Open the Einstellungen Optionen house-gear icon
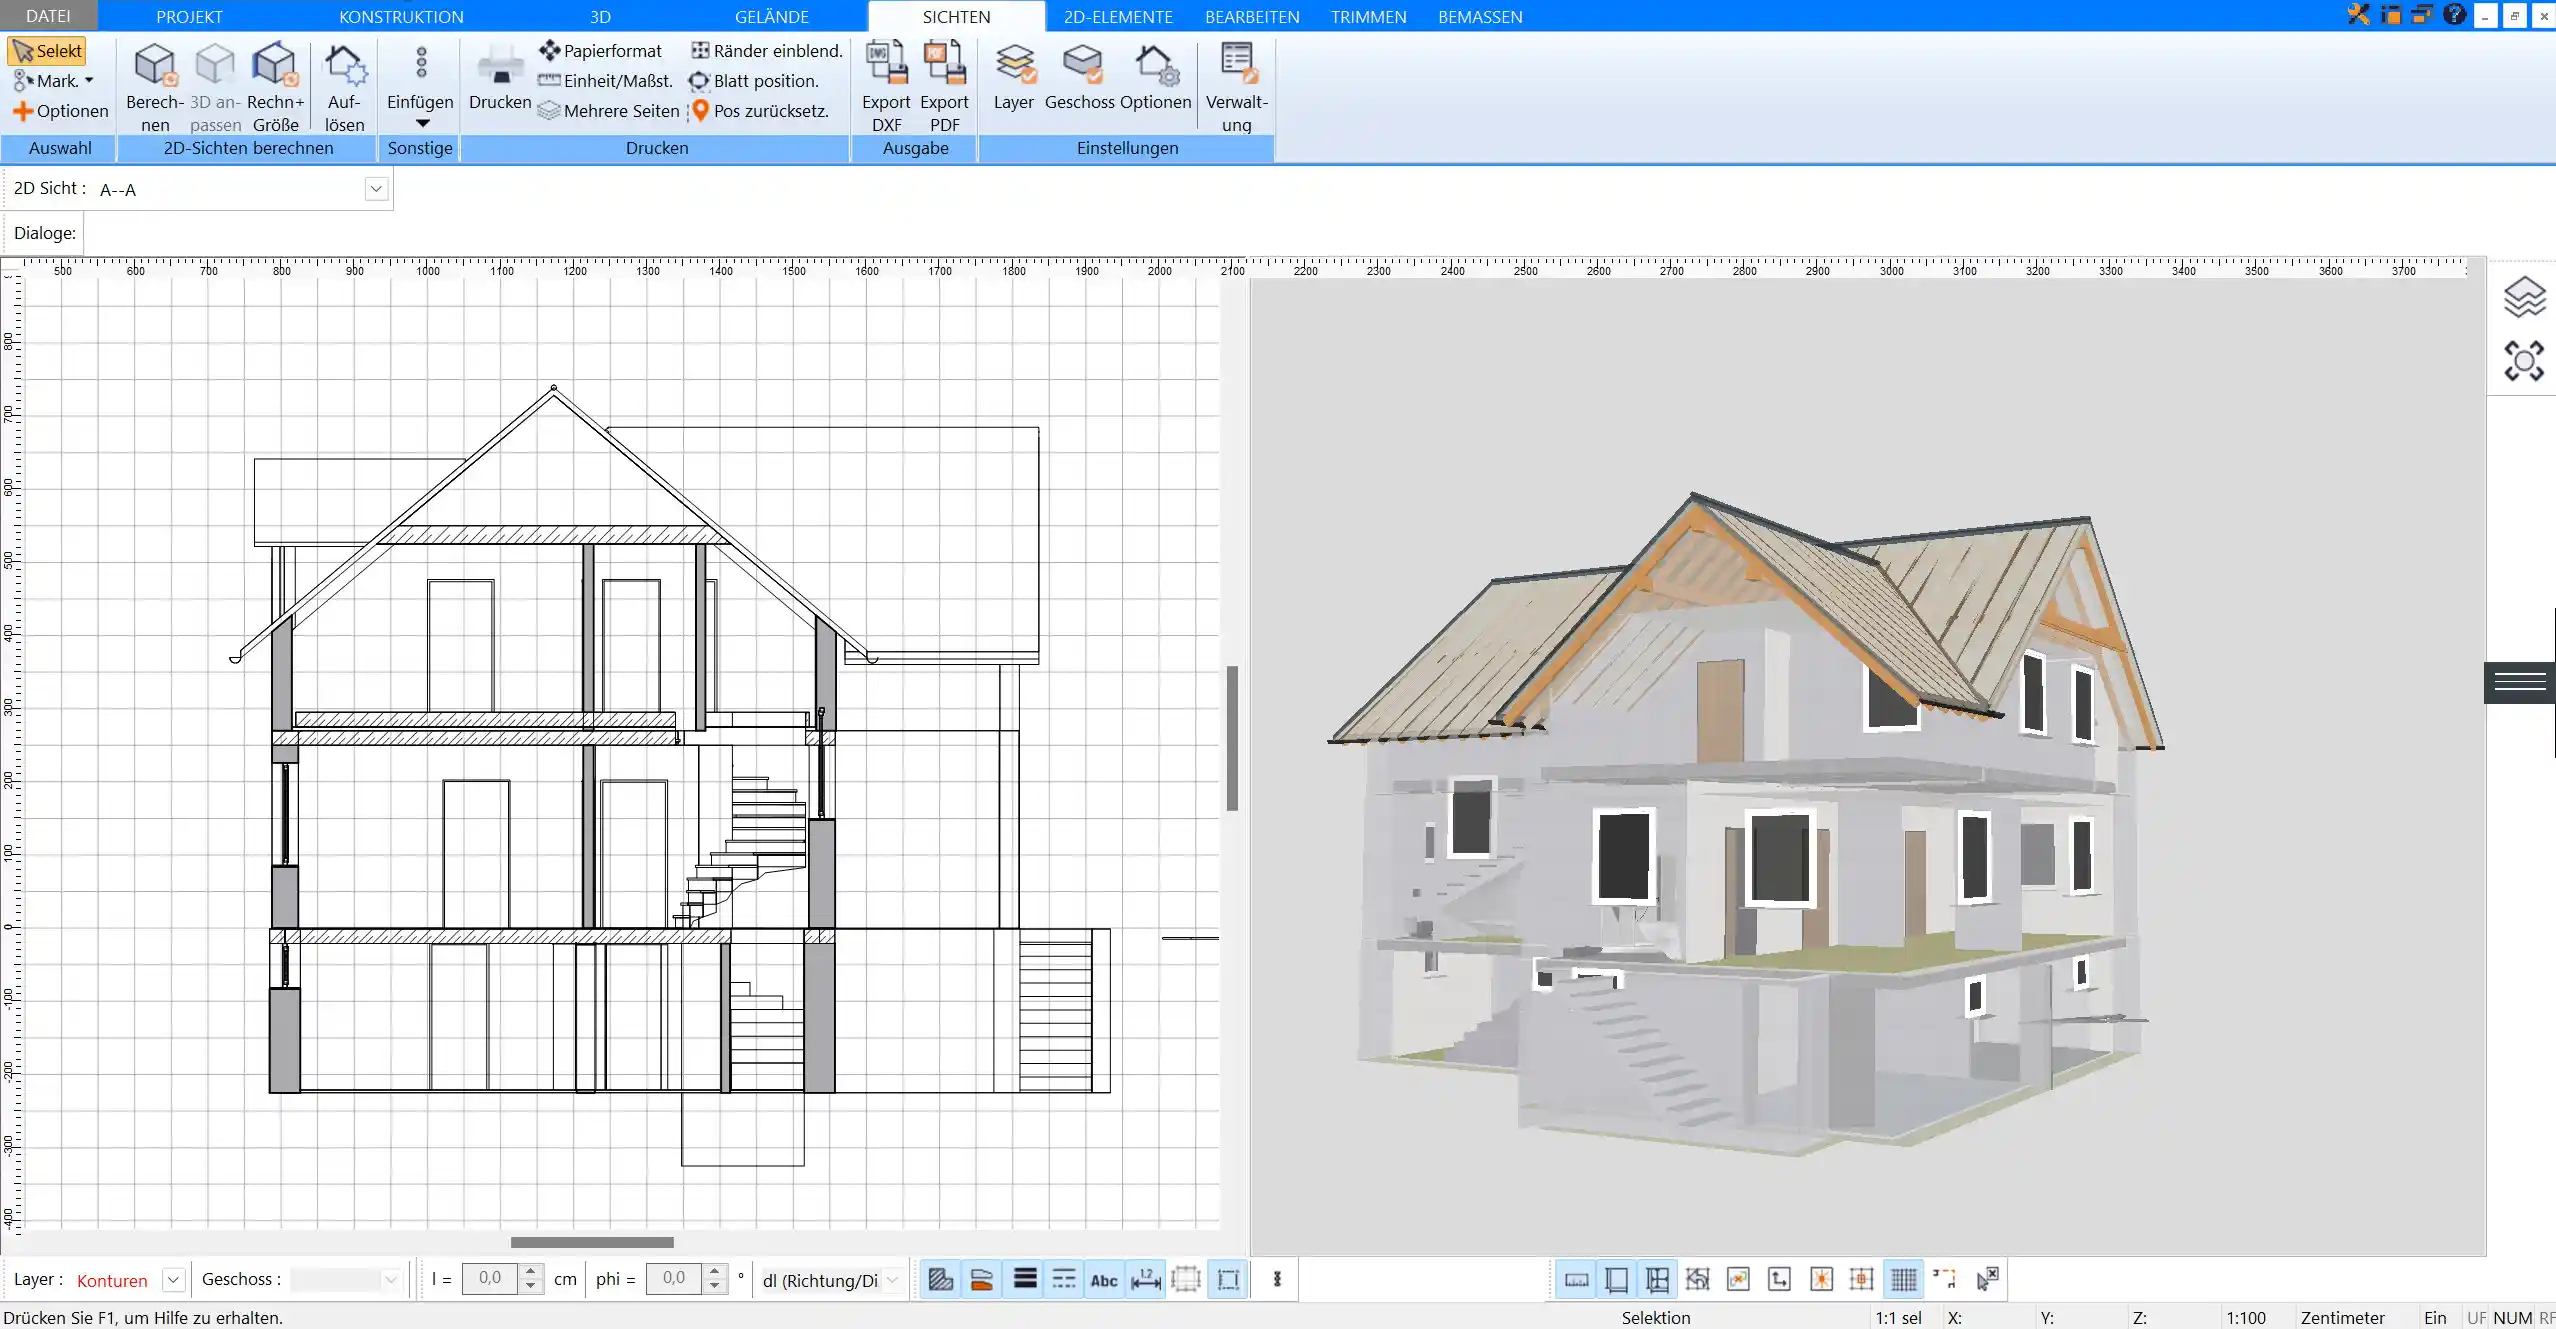The height and width of the screenshot is (1329, 2556). [x=1156, y=64]
